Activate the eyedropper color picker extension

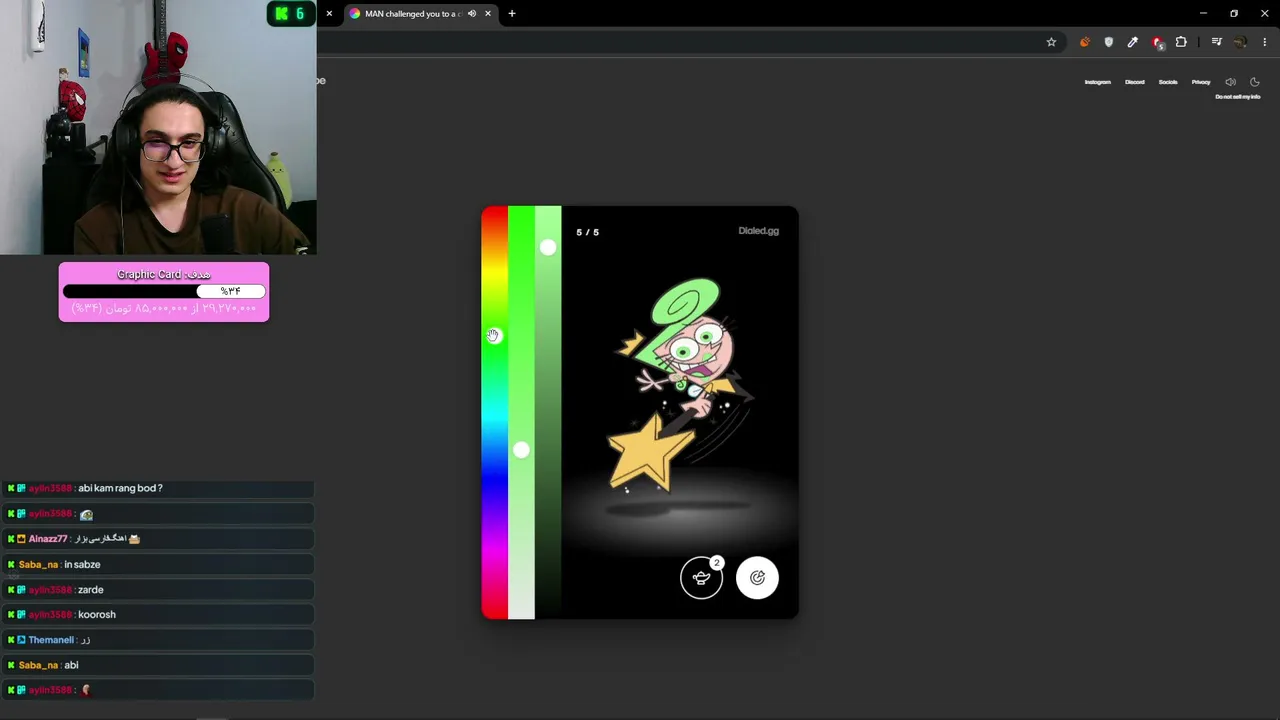pos(1132,42)
